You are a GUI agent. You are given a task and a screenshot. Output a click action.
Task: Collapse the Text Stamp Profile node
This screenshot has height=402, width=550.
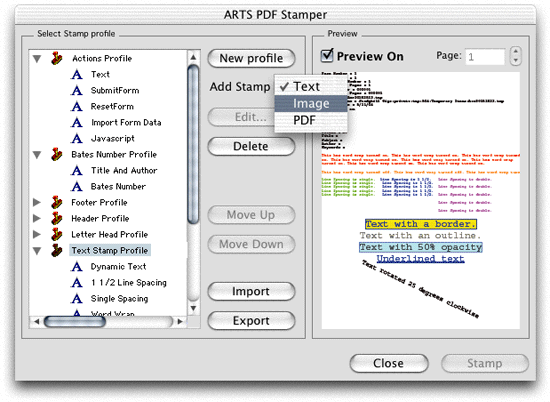pos(37,251)
